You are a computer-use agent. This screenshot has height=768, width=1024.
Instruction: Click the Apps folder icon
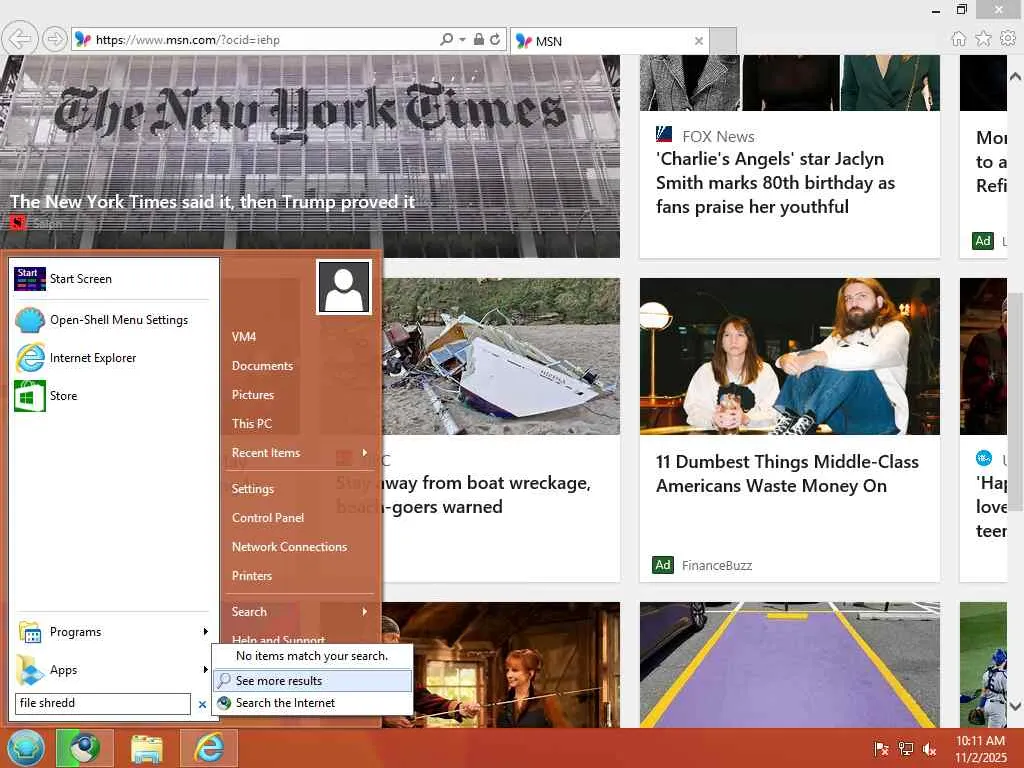point(29,670)
